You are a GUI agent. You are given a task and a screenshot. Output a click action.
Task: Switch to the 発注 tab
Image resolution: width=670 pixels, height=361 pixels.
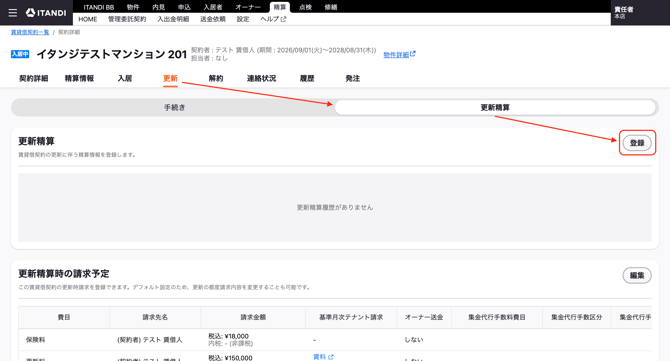point(353,79)
